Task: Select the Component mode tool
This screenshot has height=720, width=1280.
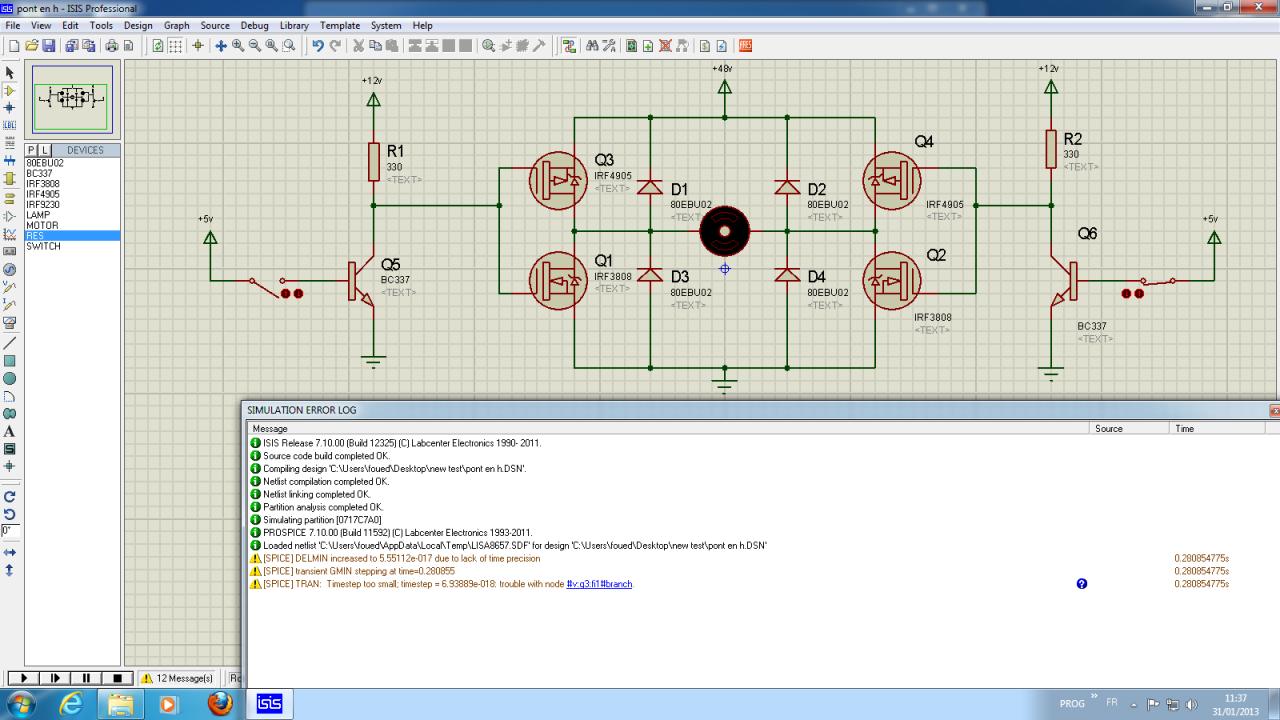Action: 10,90
